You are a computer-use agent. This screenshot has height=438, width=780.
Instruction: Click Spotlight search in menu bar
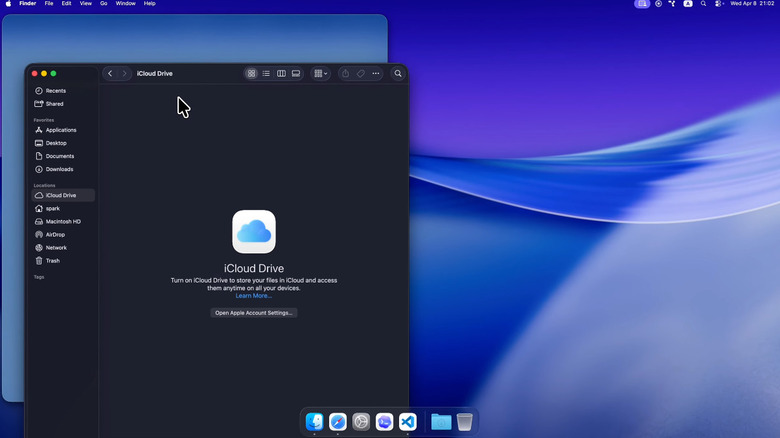[703, 3]
